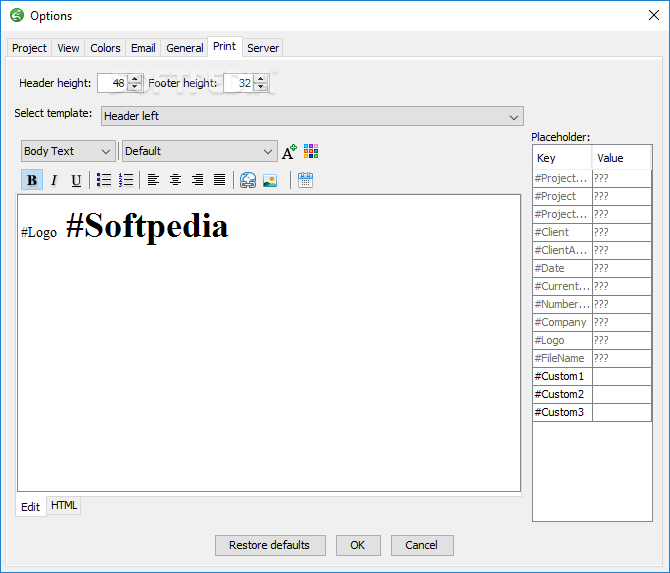Switch to the Email tab
Screen dimensions: 670x573
(143, 48)
